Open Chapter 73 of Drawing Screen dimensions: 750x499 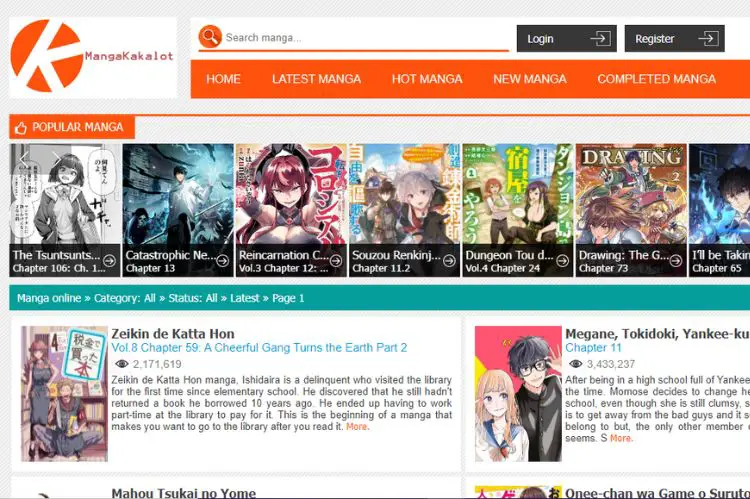tap(603, 269)
